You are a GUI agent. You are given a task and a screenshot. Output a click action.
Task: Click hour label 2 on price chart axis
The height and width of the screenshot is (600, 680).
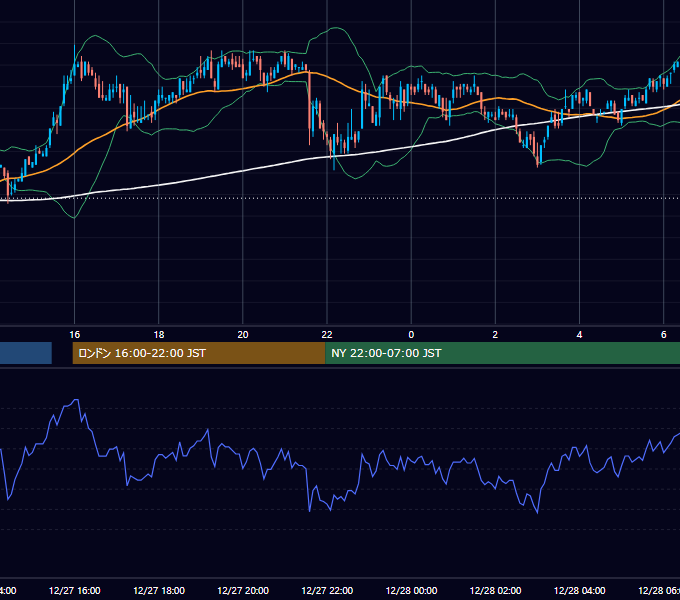495,334
